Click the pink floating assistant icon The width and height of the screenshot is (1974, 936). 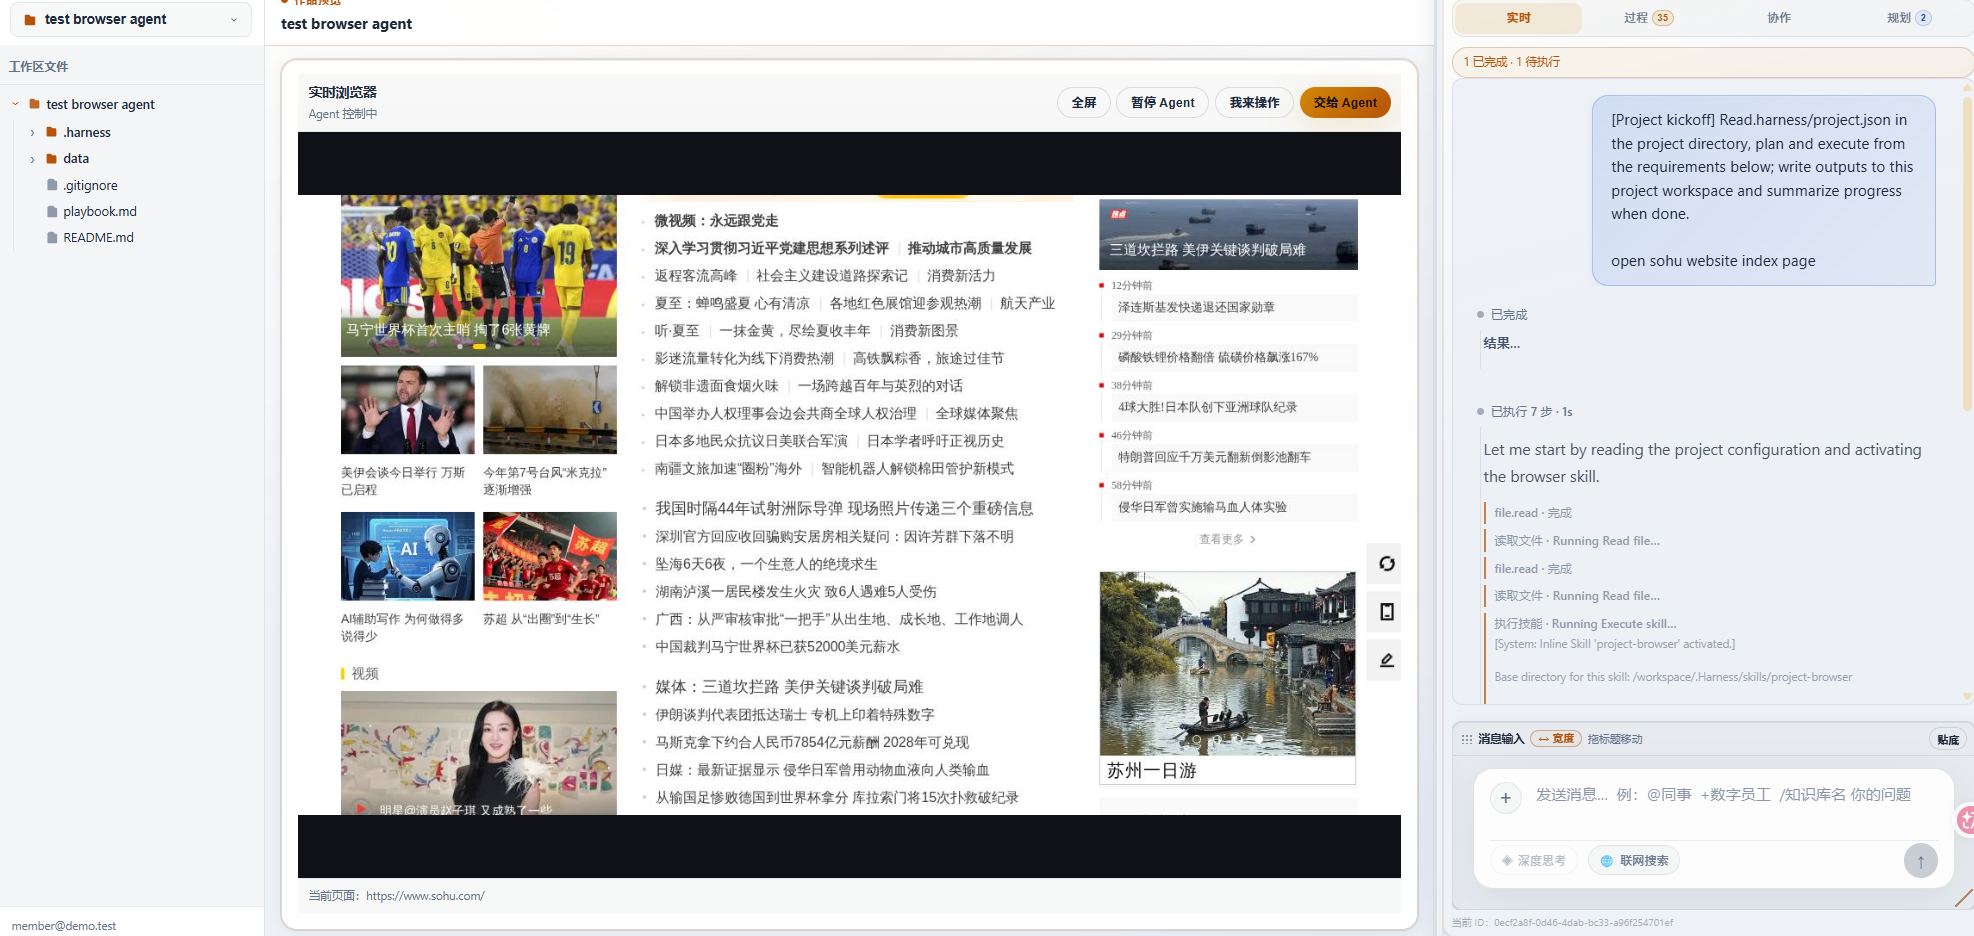[1965, 820]
